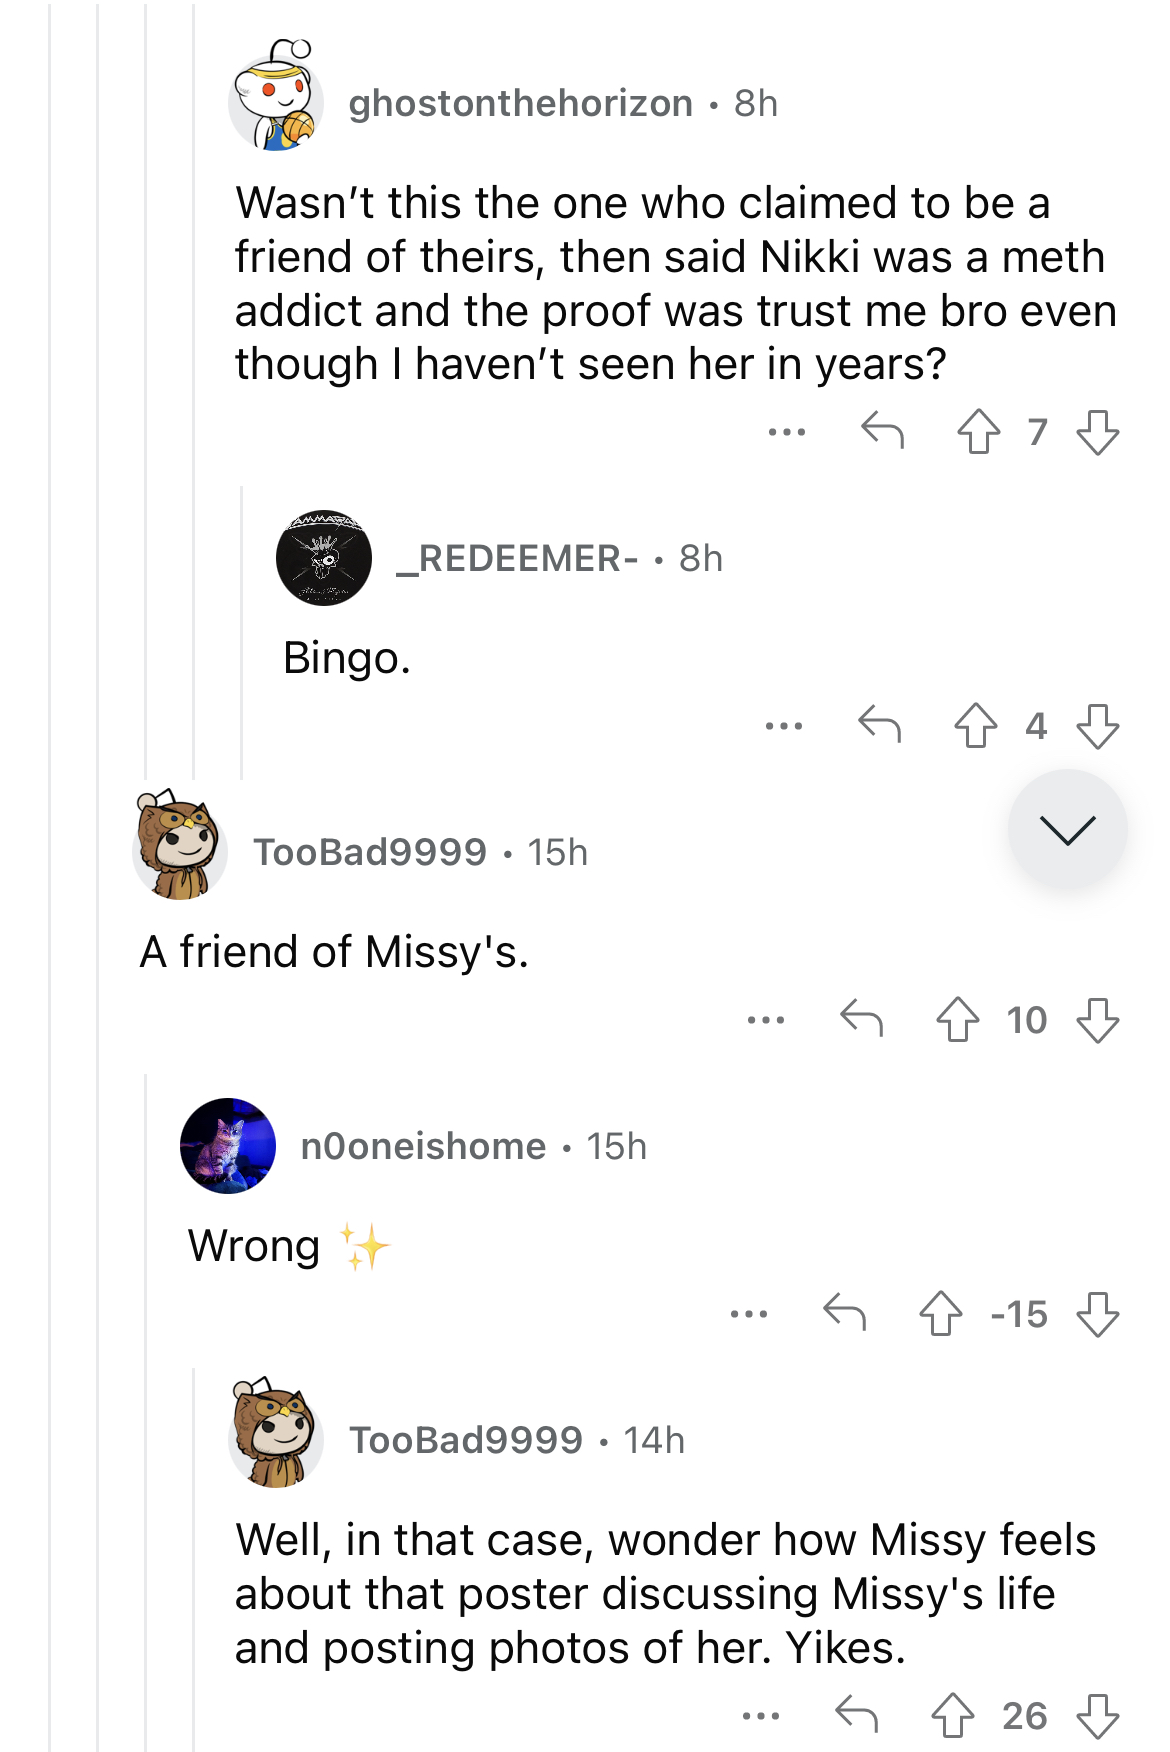Upvote the "Bingo." comment

coord(975,725)
